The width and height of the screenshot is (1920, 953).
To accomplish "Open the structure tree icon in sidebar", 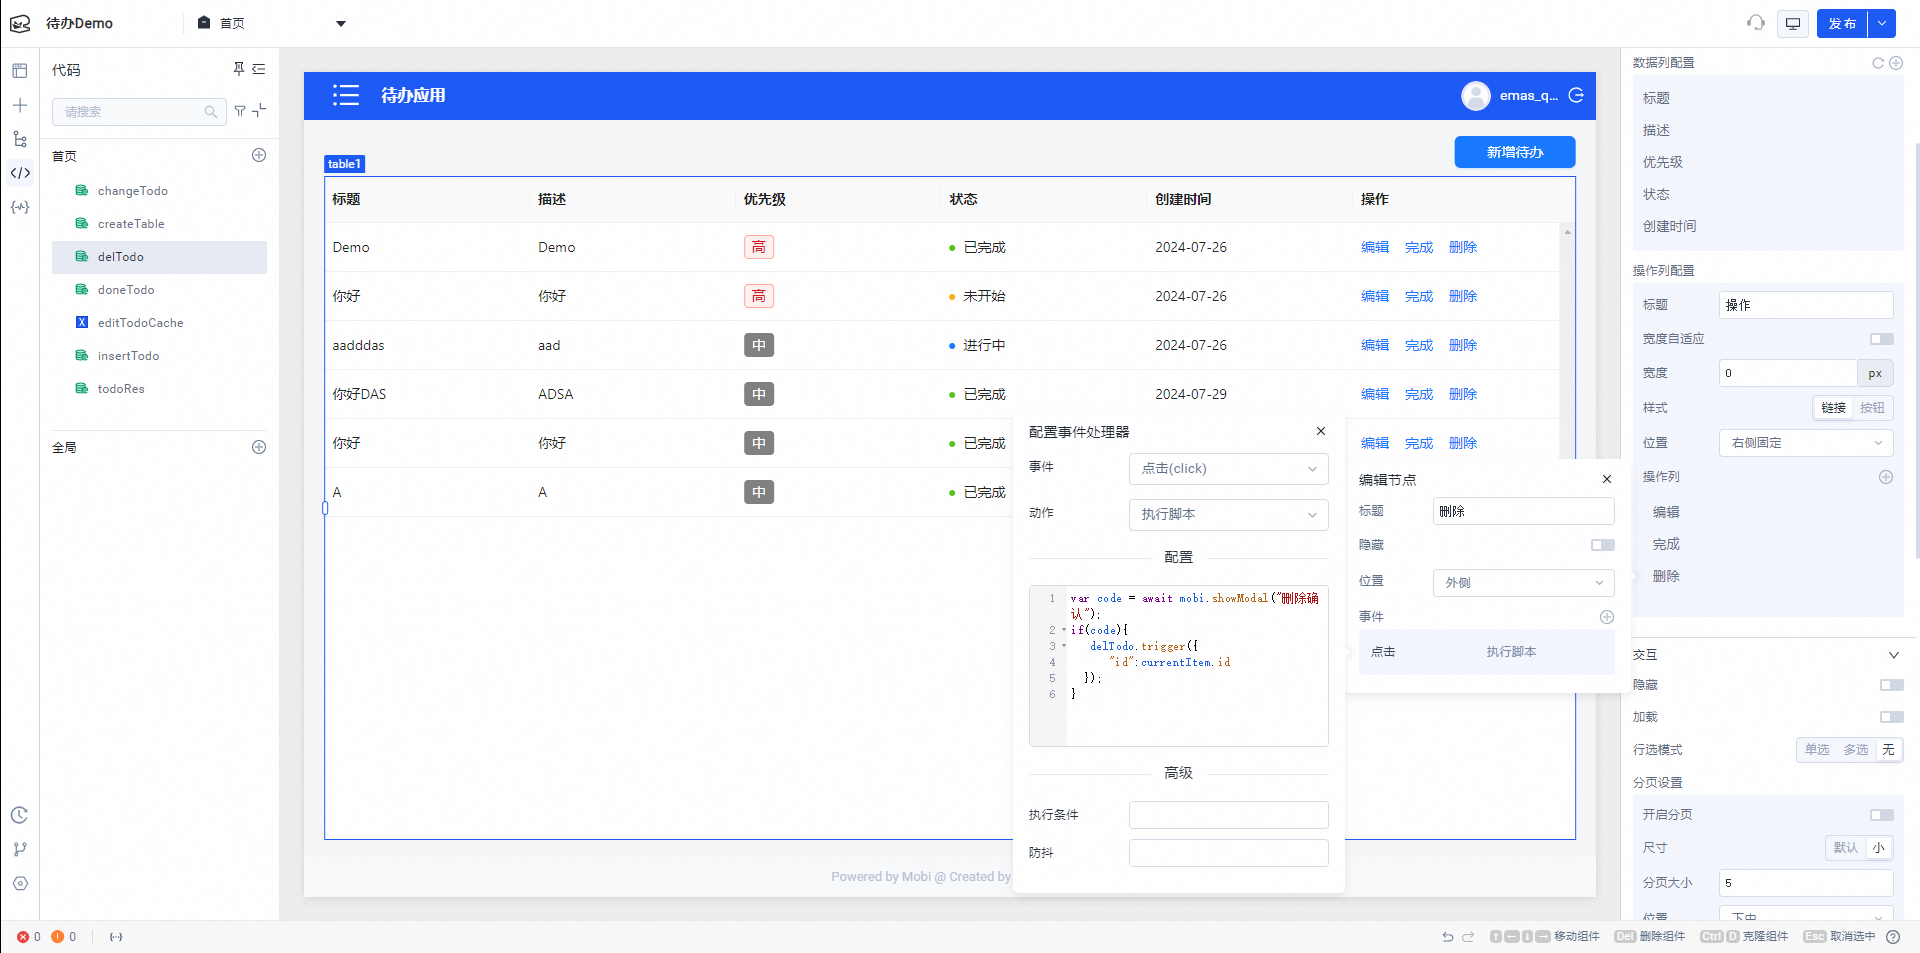I will pyautogui.click(x=20, y=139).
